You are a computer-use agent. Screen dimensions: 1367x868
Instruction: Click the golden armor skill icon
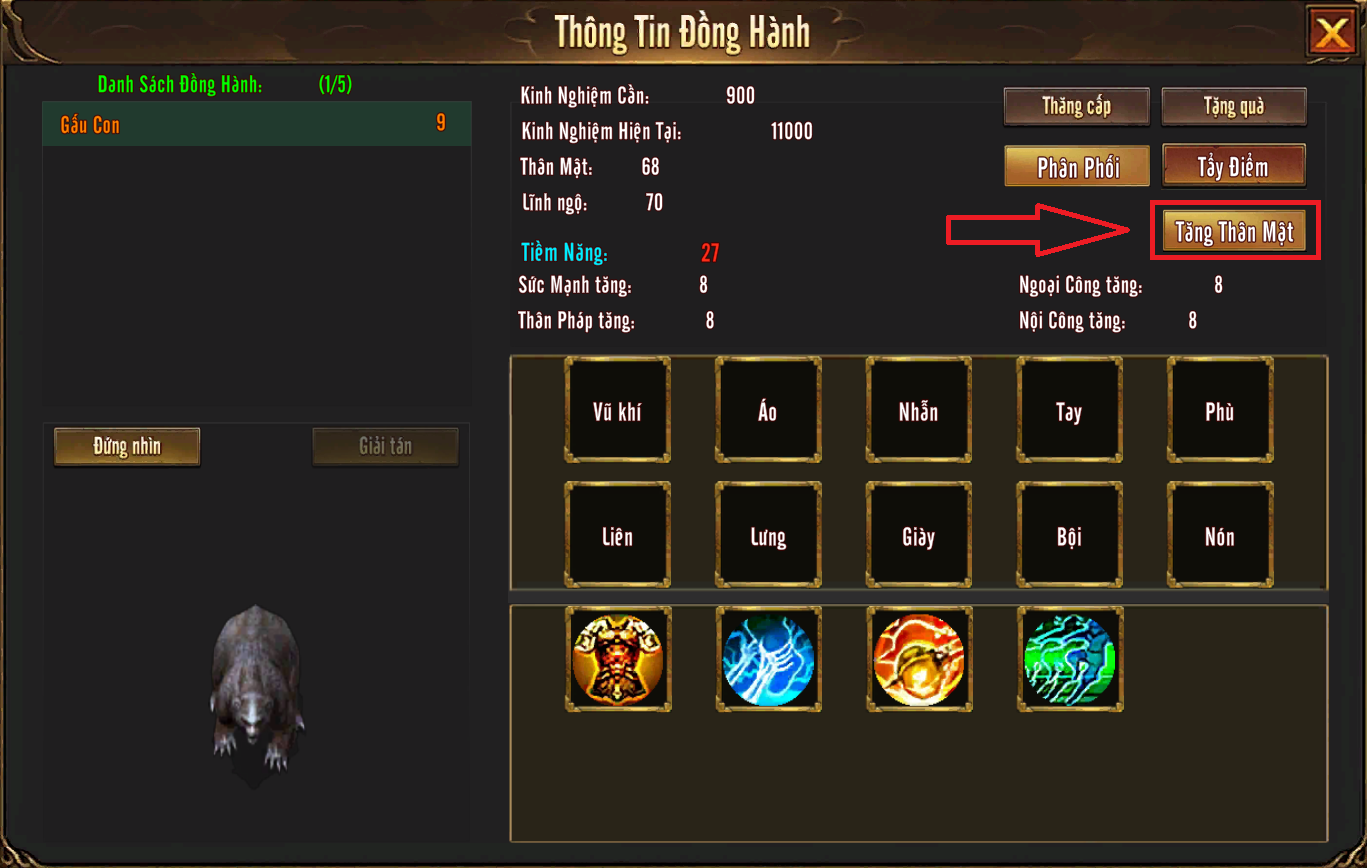coord(618,660)
